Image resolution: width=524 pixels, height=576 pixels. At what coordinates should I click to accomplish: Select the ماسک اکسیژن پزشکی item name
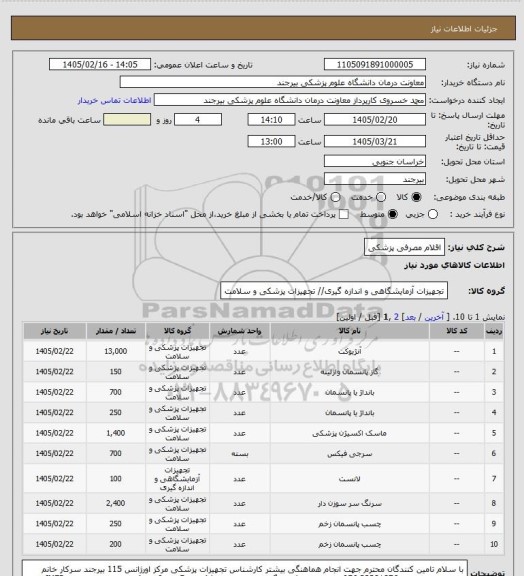349,433
